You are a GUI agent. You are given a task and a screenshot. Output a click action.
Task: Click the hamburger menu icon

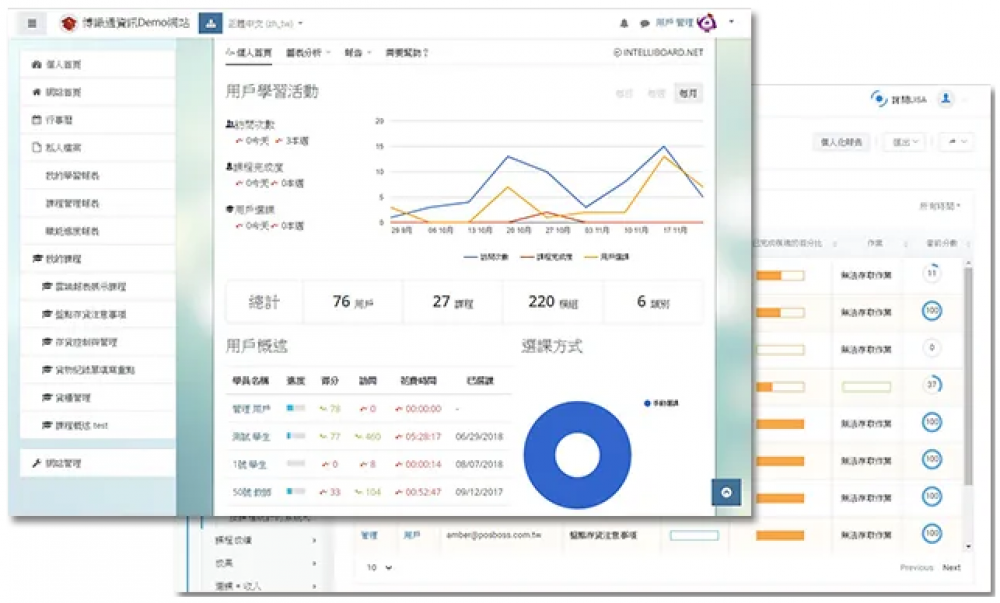(x=32, y=23)
